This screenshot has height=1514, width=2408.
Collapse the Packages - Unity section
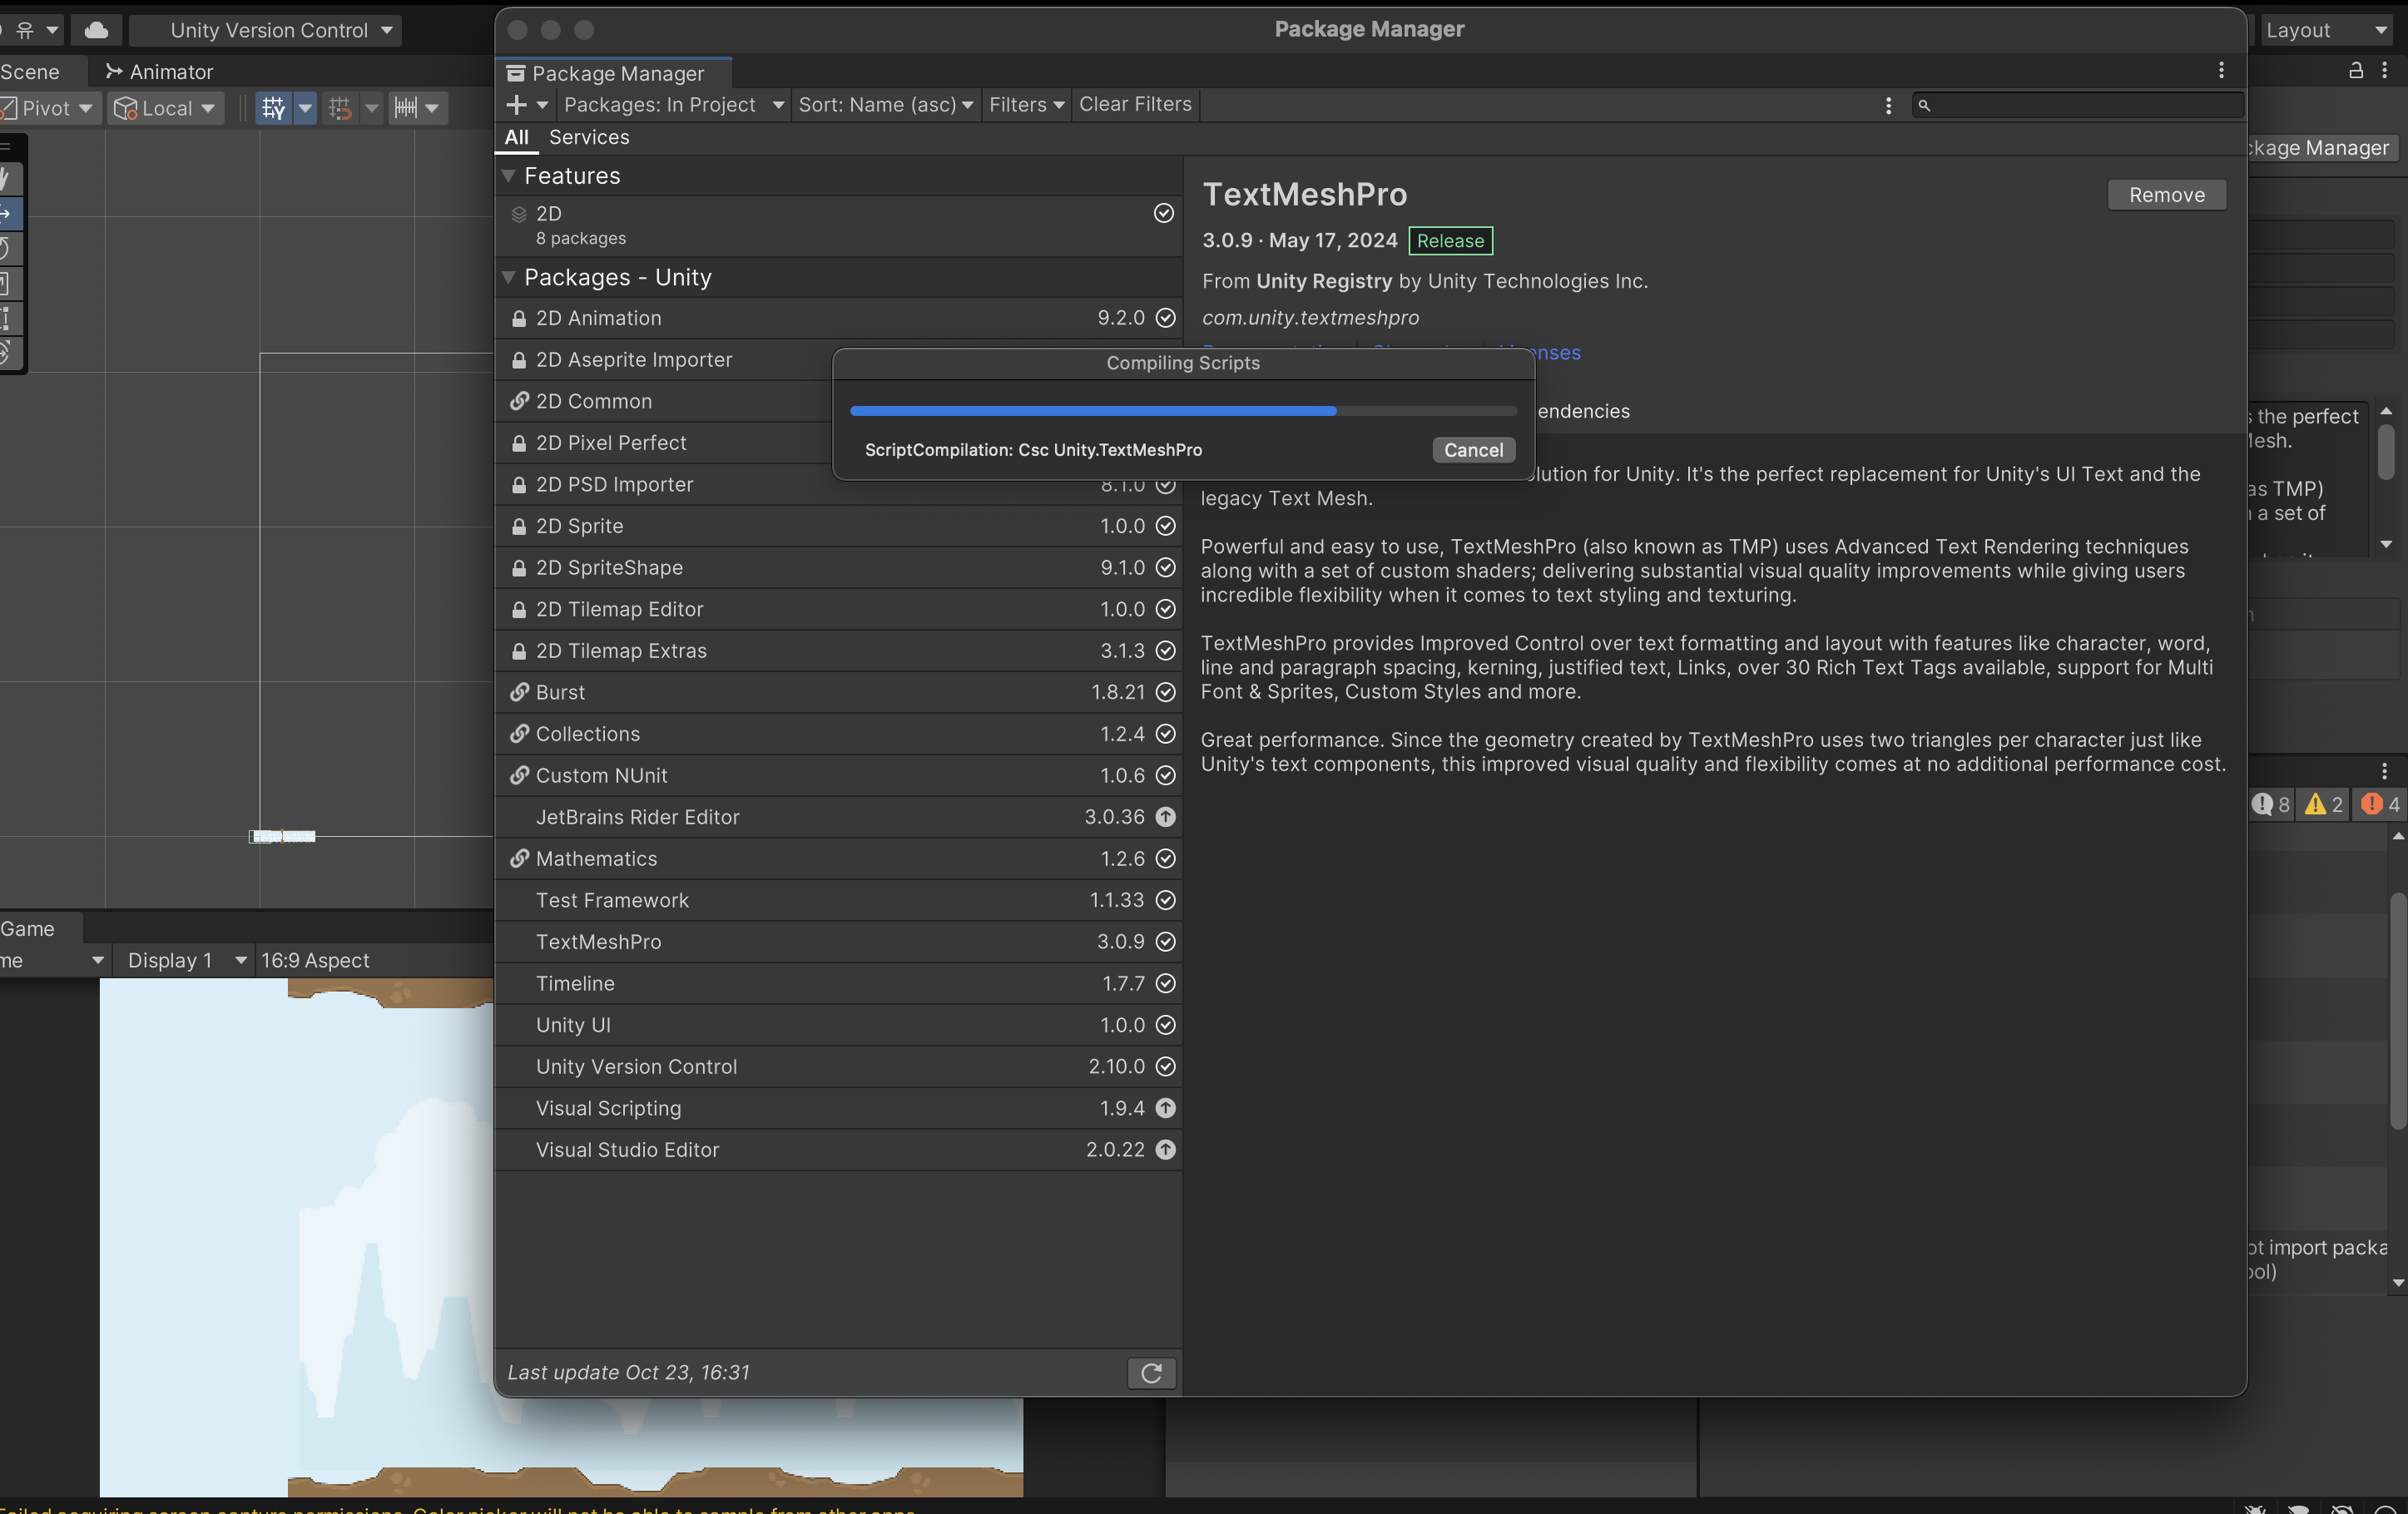point(509,277)
